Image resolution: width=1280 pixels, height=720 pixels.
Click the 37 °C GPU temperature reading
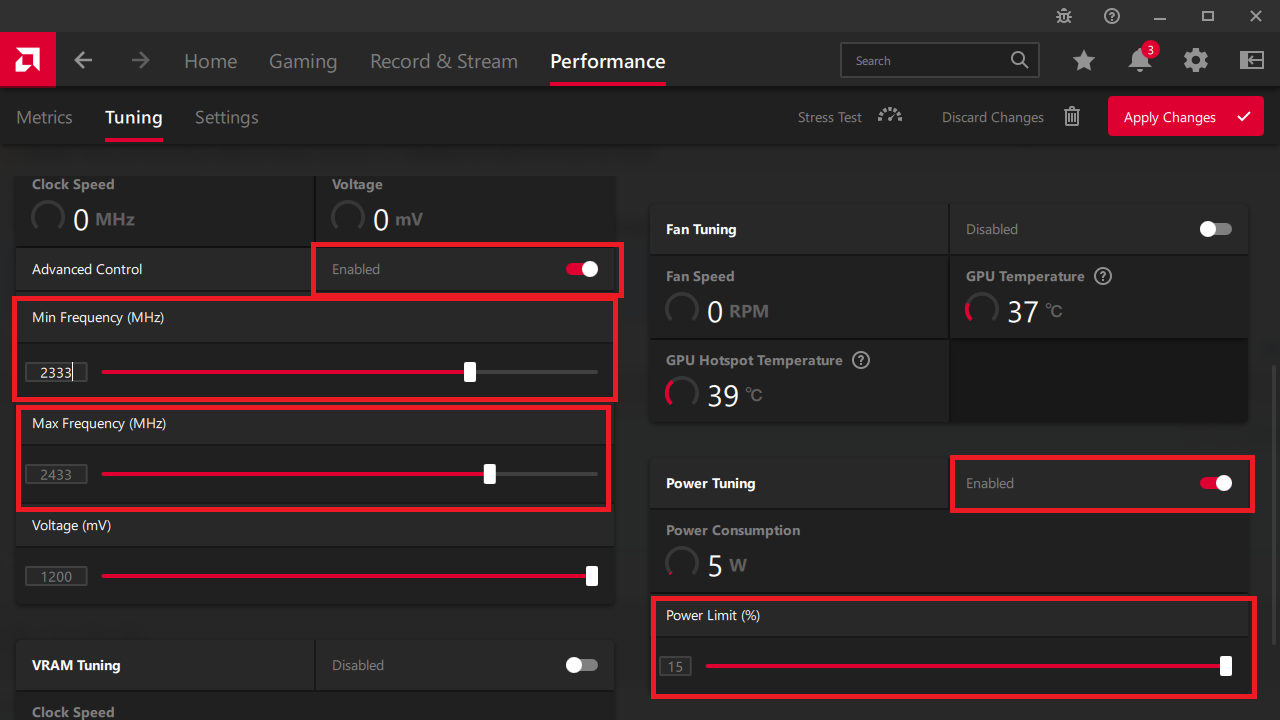(x=1035, y=311)
